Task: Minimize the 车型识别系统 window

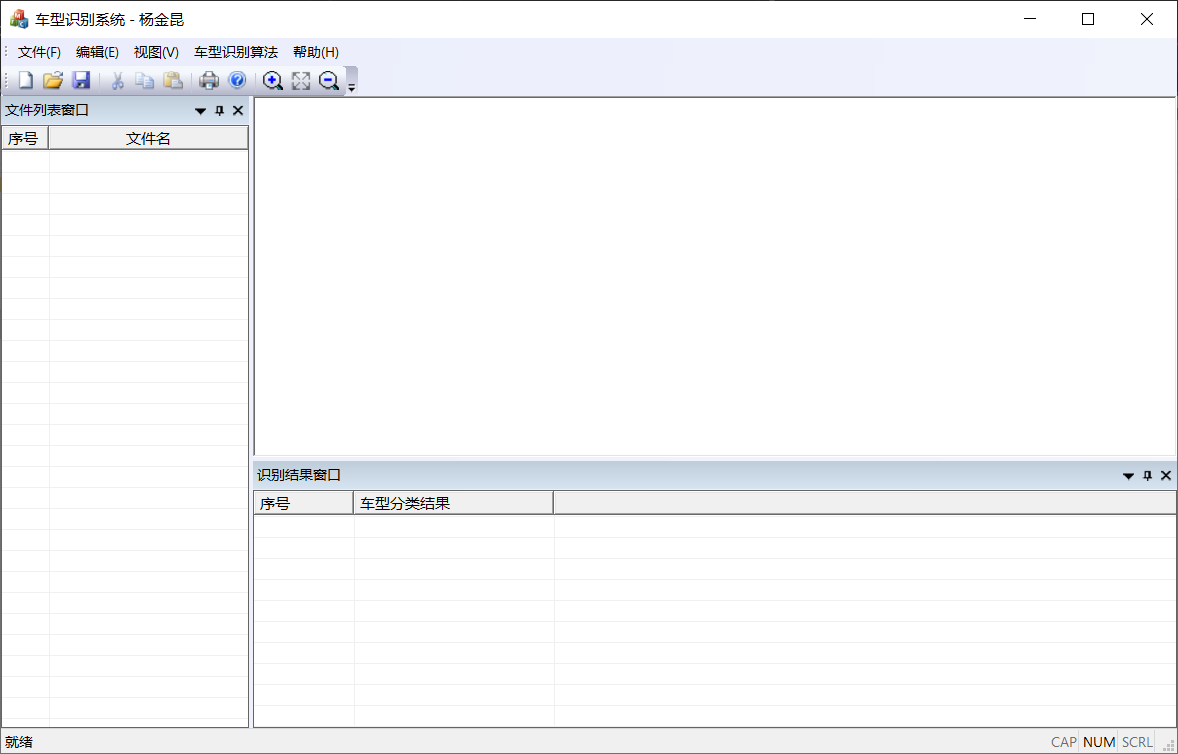Action: click(1029, 20)
